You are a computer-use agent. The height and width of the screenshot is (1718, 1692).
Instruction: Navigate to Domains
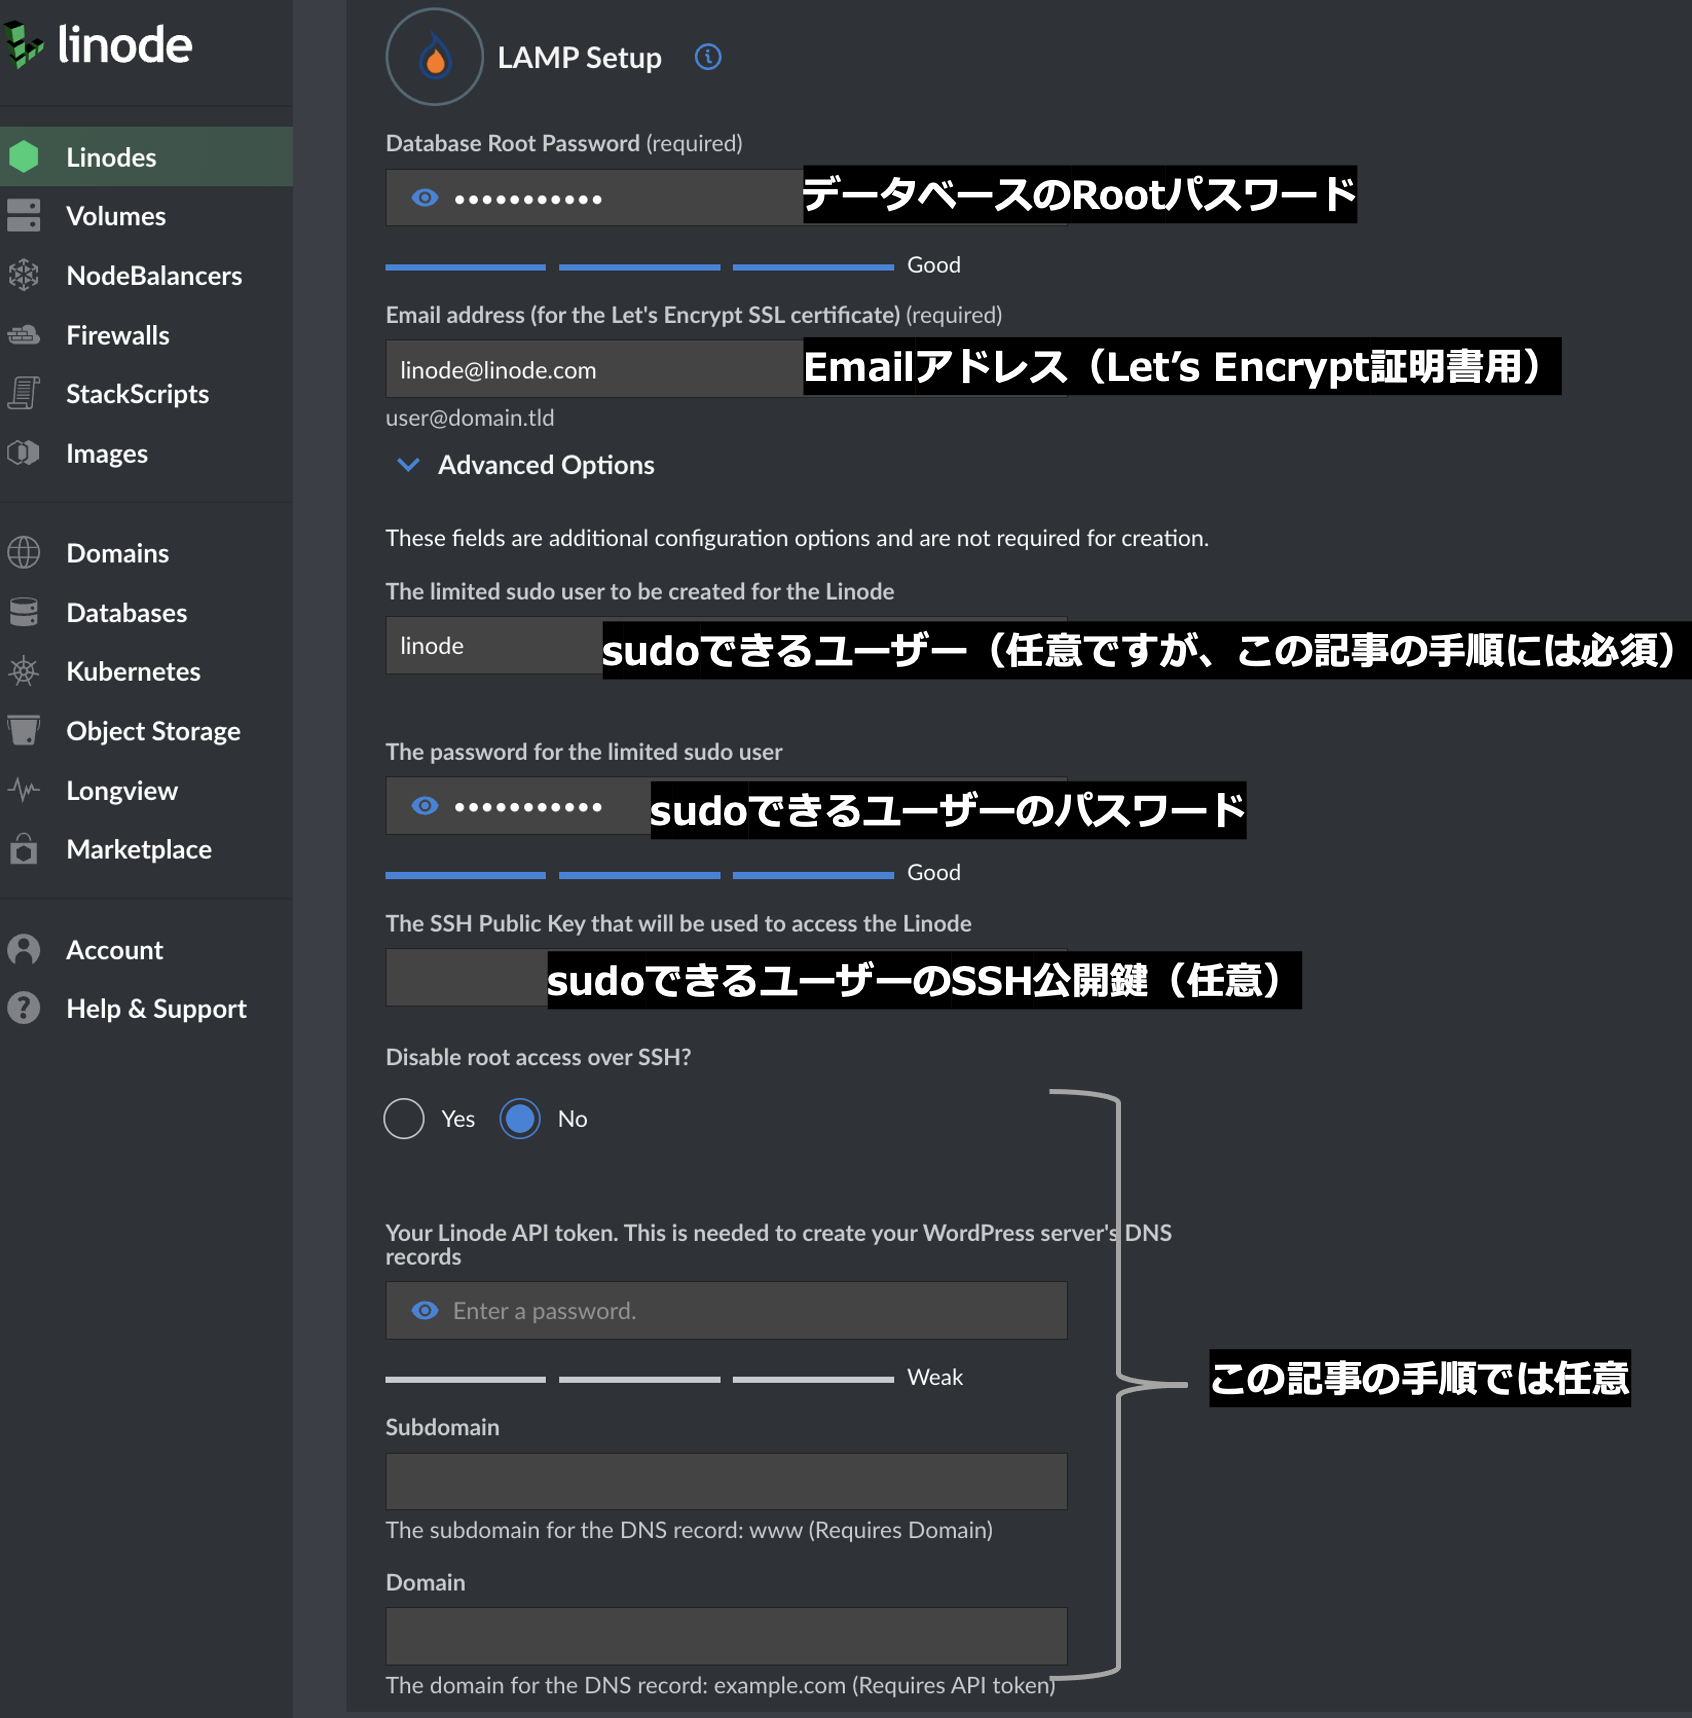pyautogui.click(x=146, y=553)
